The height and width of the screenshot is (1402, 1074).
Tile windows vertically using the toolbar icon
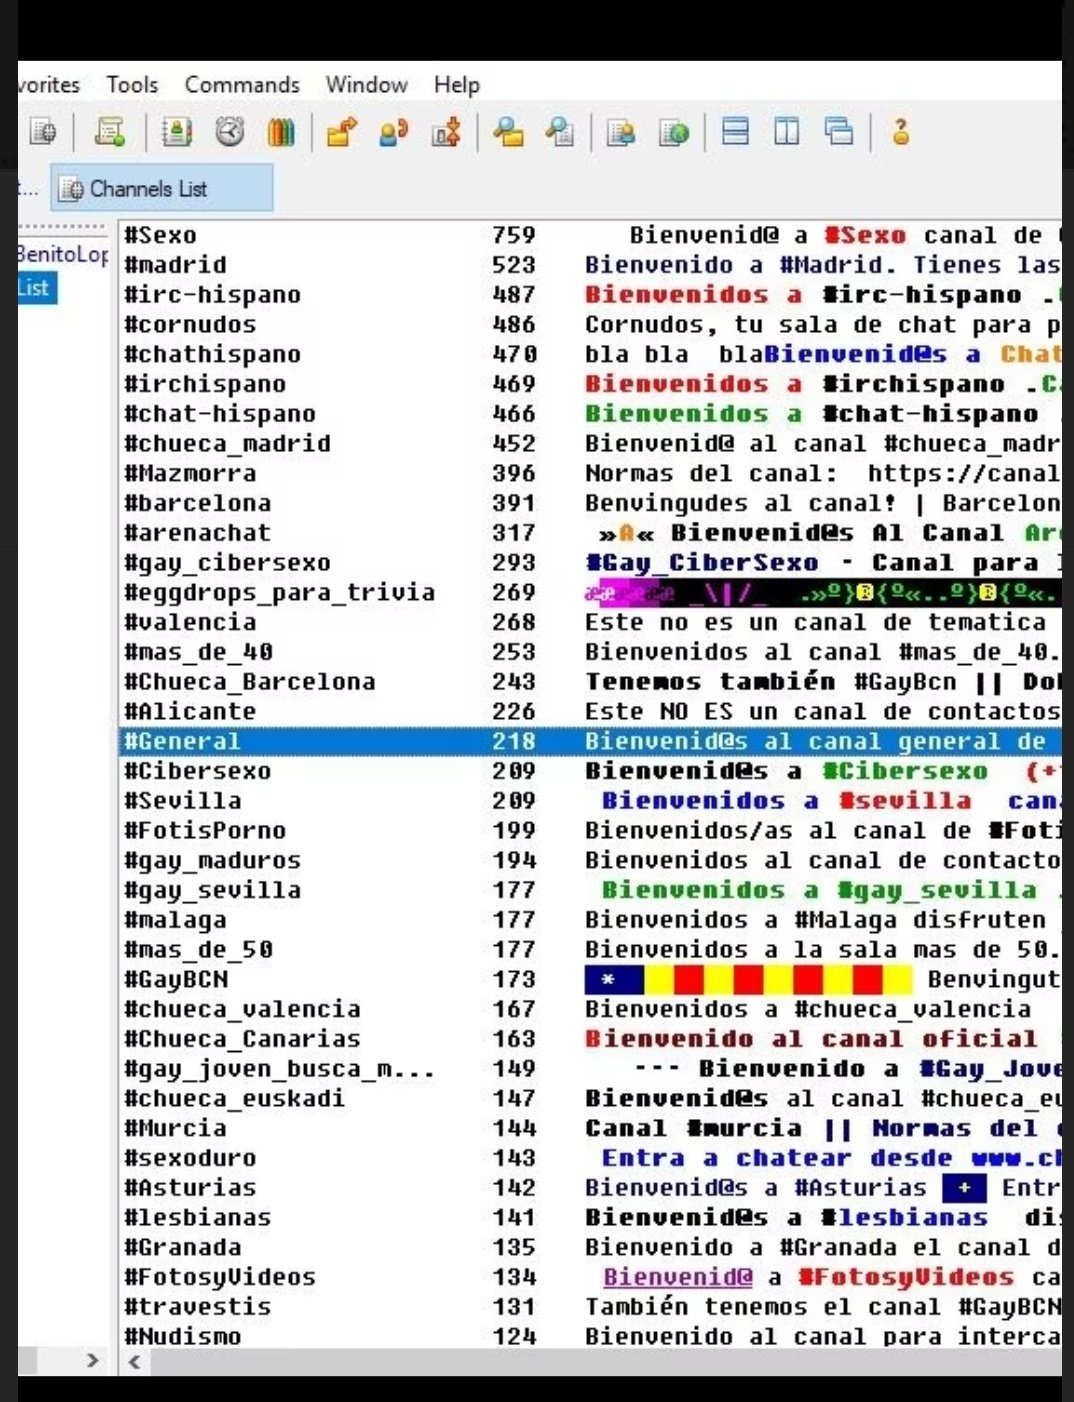pyautogui.click(x=785, y=131)
